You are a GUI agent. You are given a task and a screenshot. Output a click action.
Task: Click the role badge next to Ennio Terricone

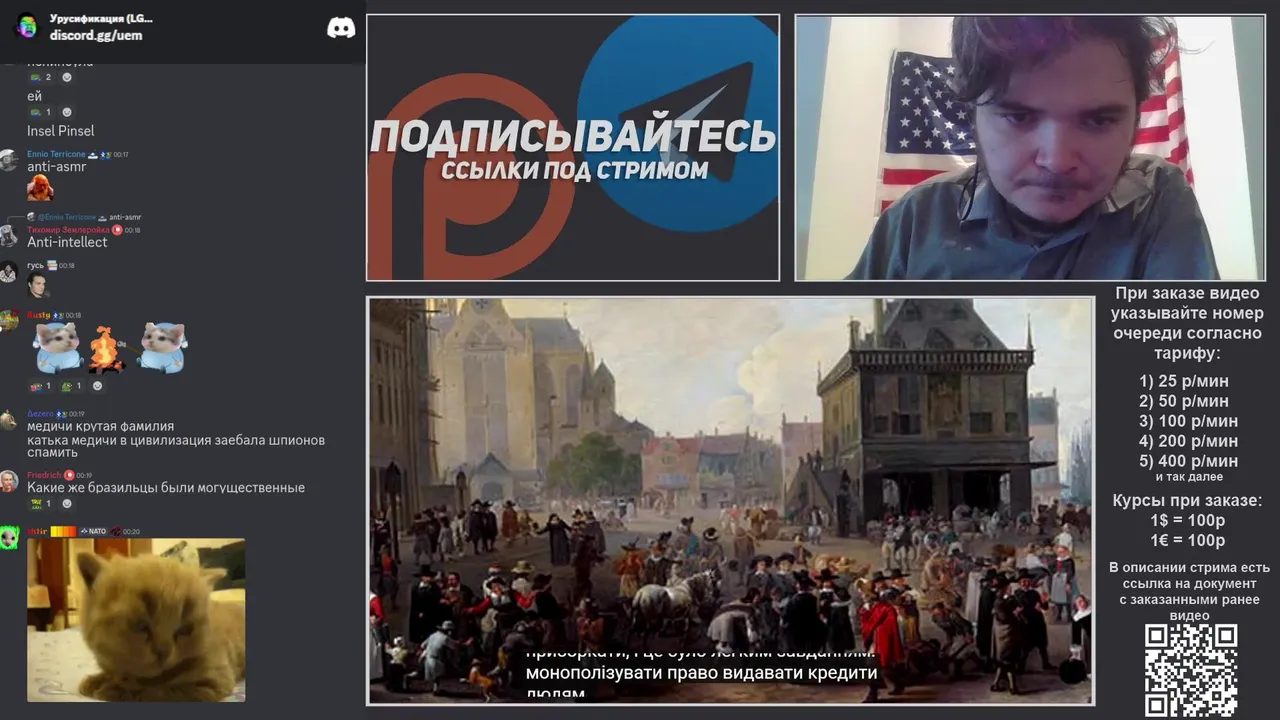(x=93, y=154)
